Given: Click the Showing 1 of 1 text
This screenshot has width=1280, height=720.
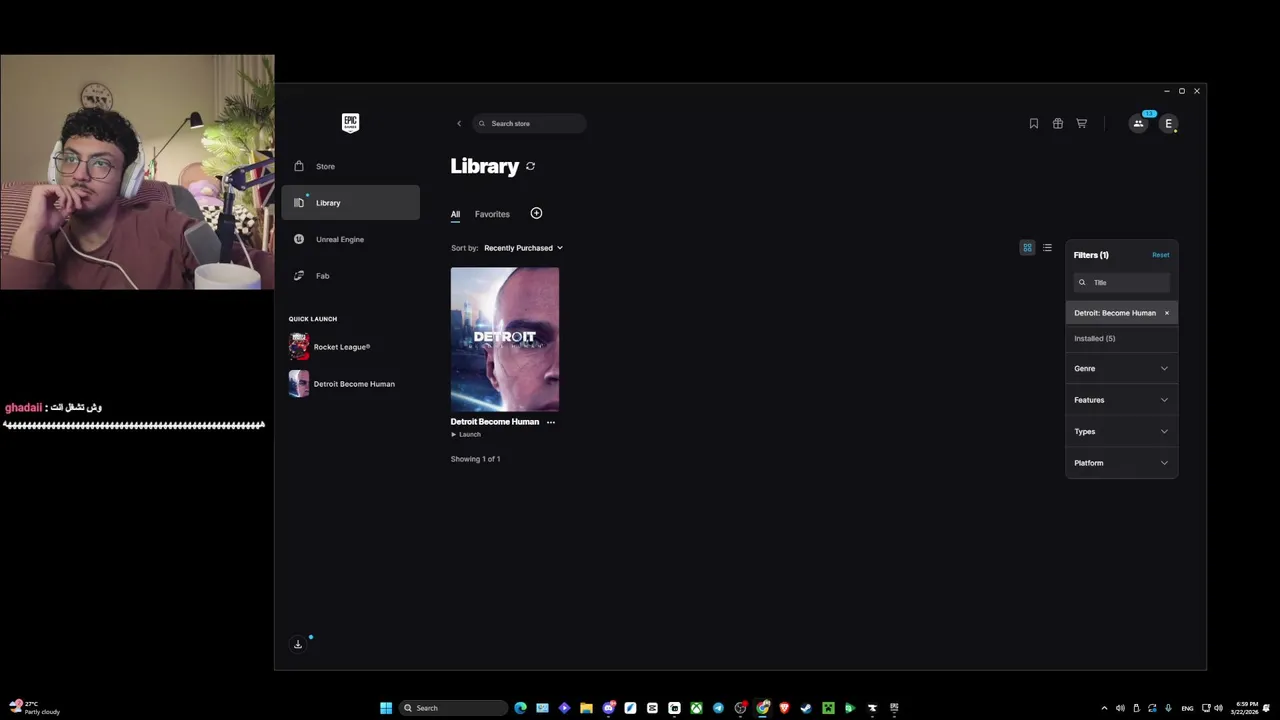Looking at the screenshot, I should [x=476, y=459].
